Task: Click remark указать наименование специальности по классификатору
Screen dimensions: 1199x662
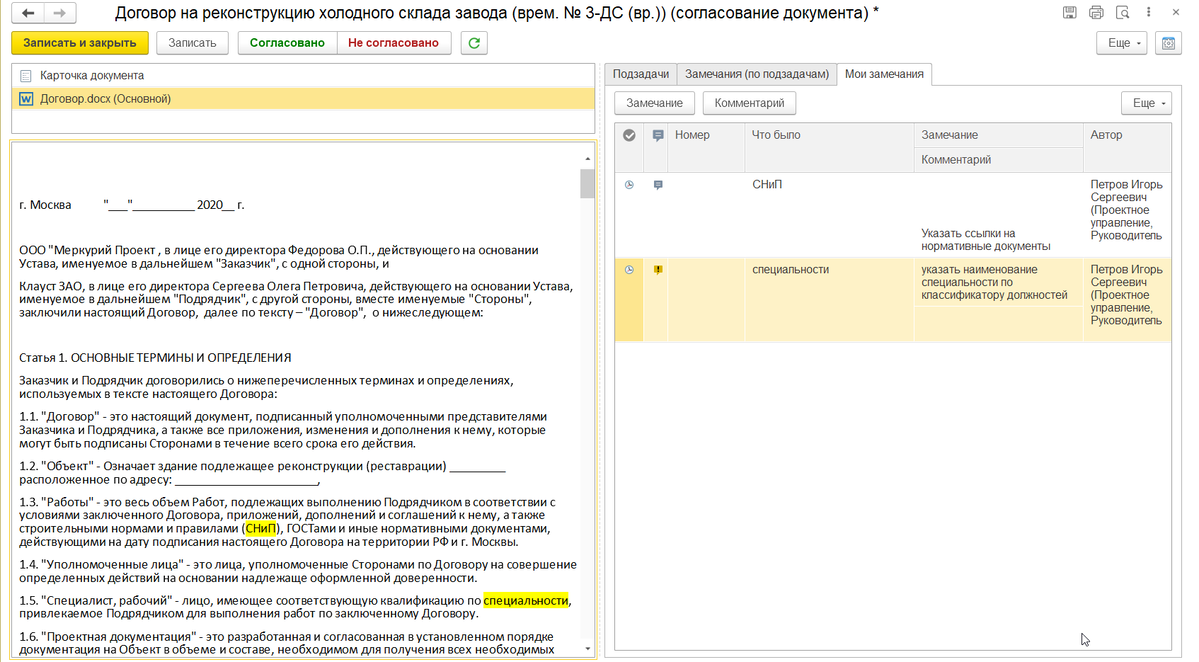Action: pyautogui.click(x=994, y=282)
